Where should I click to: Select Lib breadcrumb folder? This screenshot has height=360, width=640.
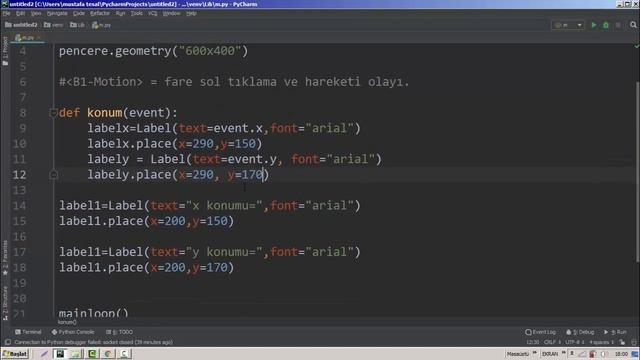tap(77, 25)
